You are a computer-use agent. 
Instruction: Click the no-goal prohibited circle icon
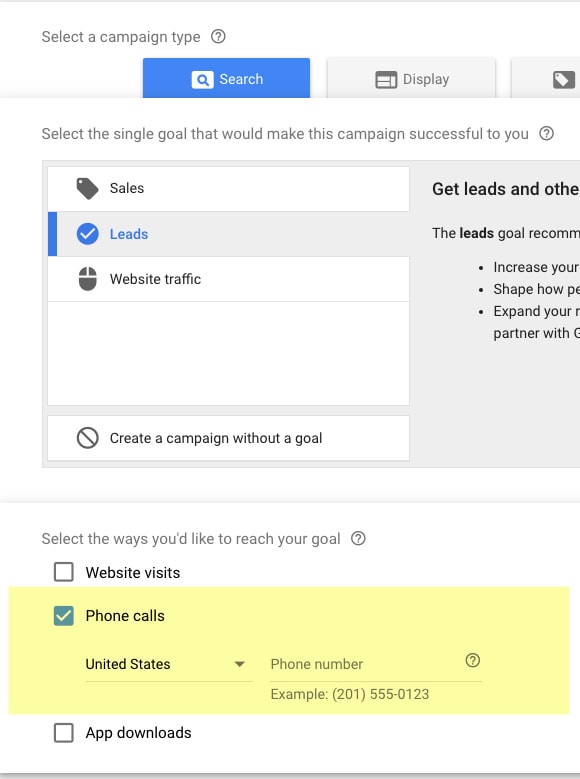(87, 438)
